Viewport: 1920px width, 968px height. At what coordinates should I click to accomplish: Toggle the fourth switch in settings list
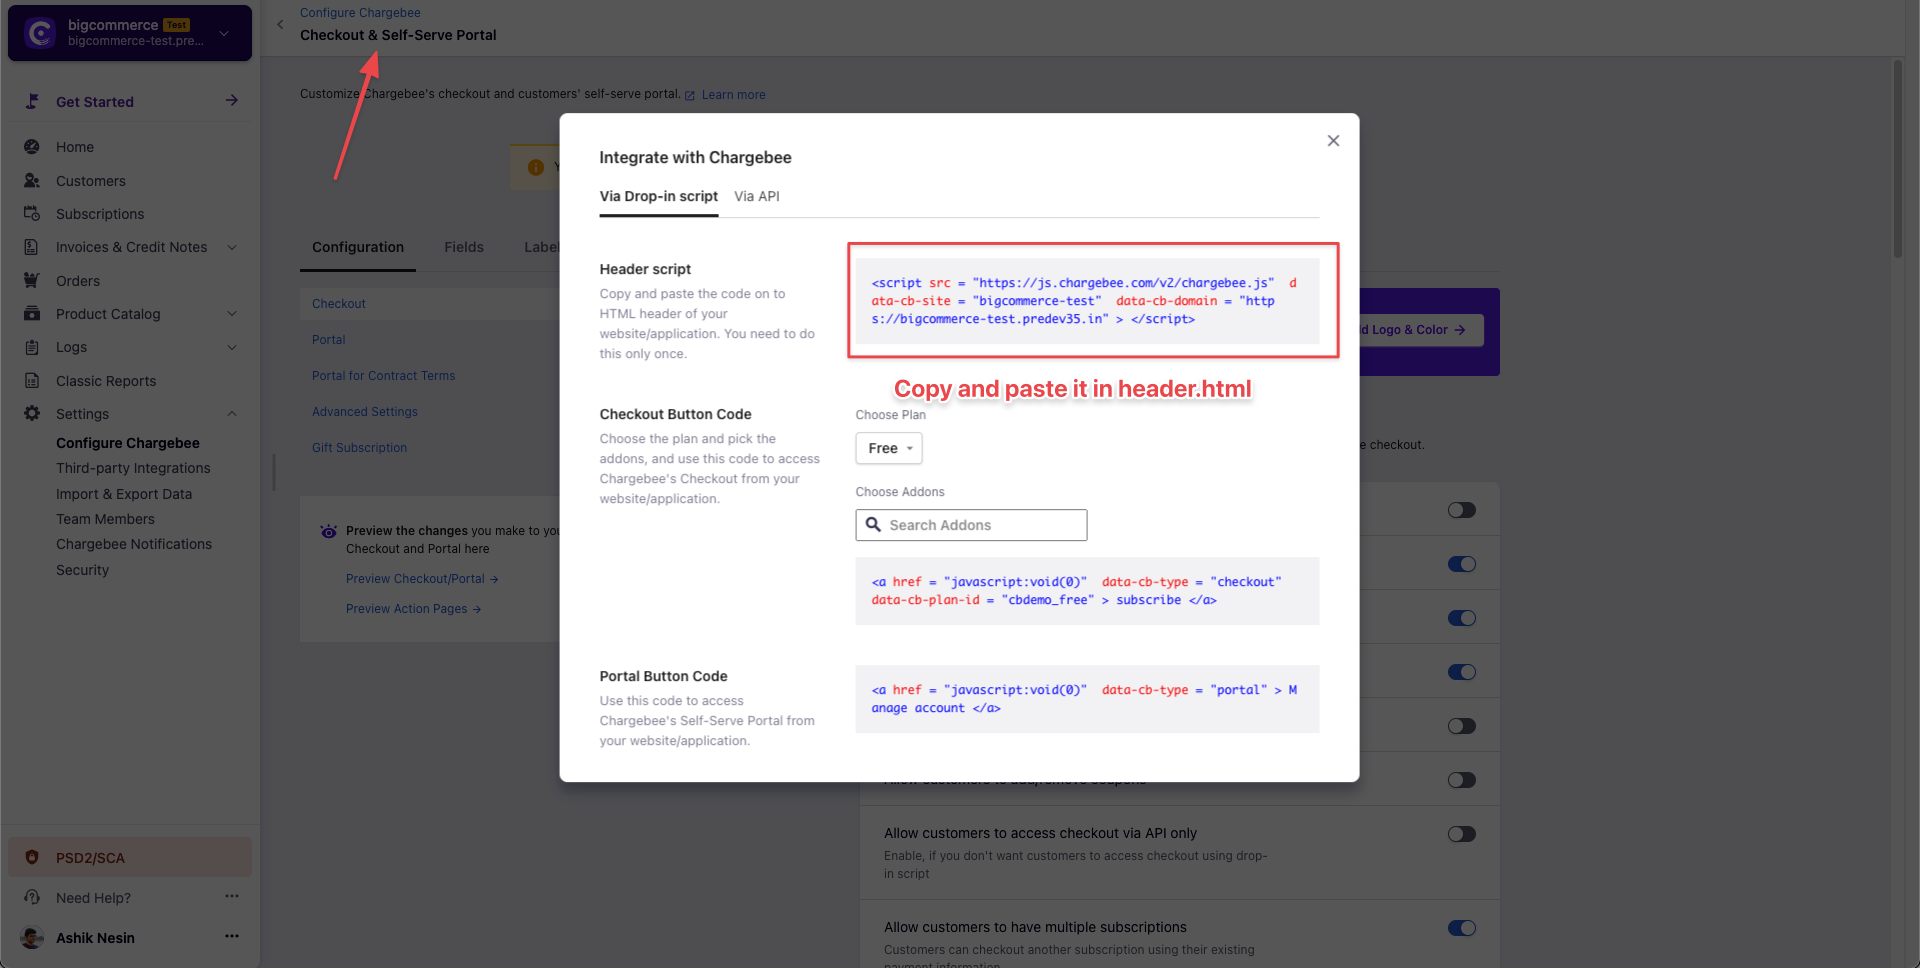click(x=1462, y=672)
